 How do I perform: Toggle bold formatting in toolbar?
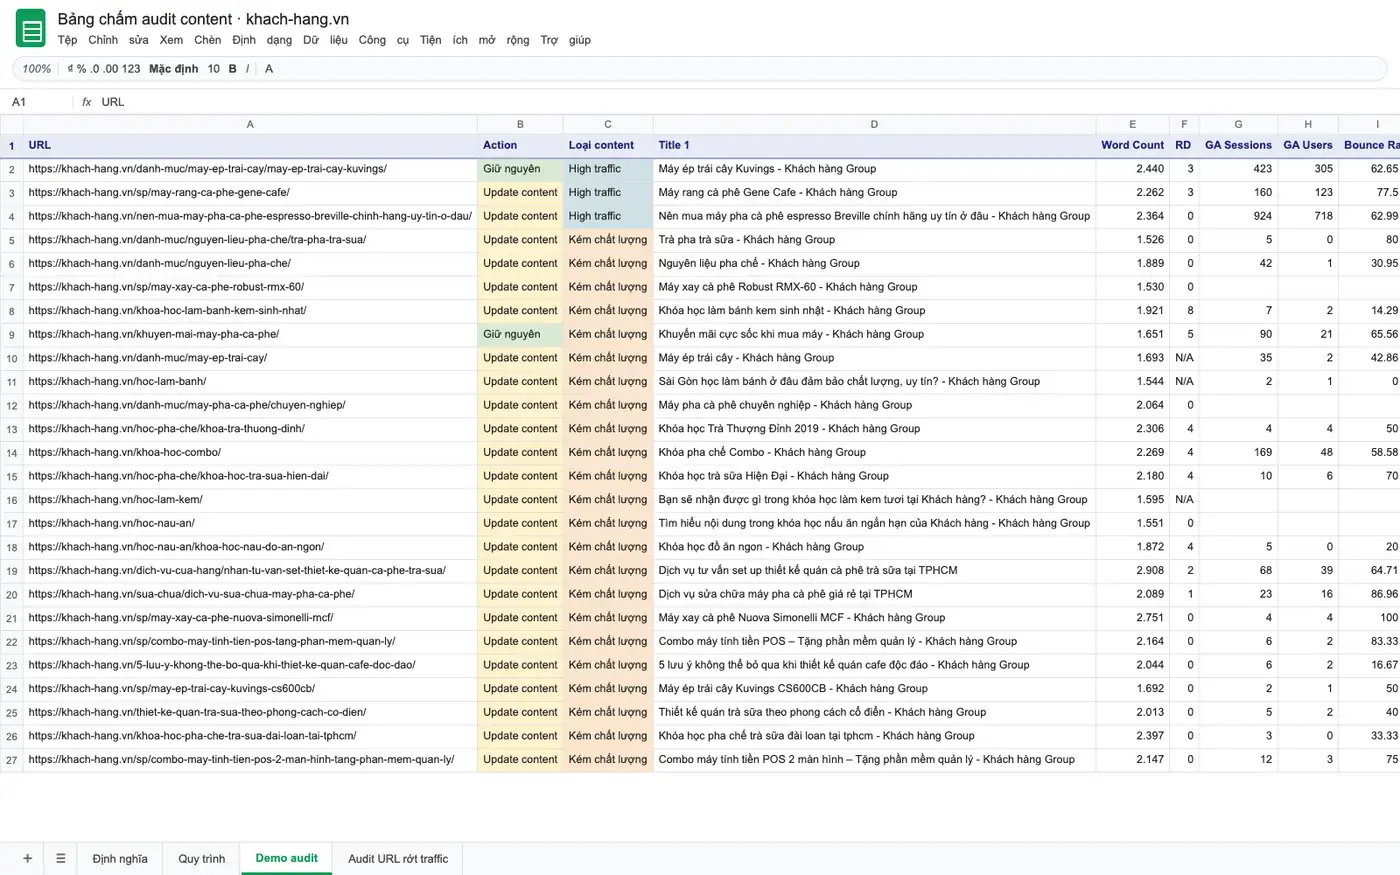233,69
